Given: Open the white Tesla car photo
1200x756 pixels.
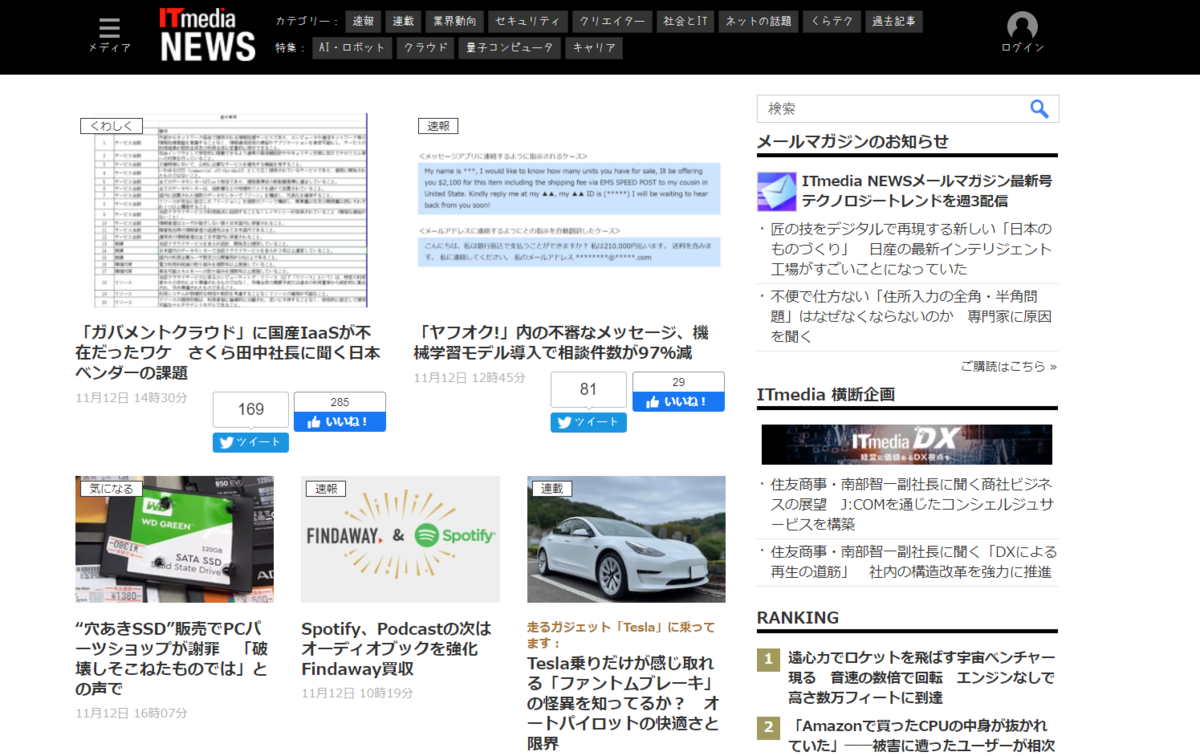Looking at the screenshot, I should coord(626,539).
